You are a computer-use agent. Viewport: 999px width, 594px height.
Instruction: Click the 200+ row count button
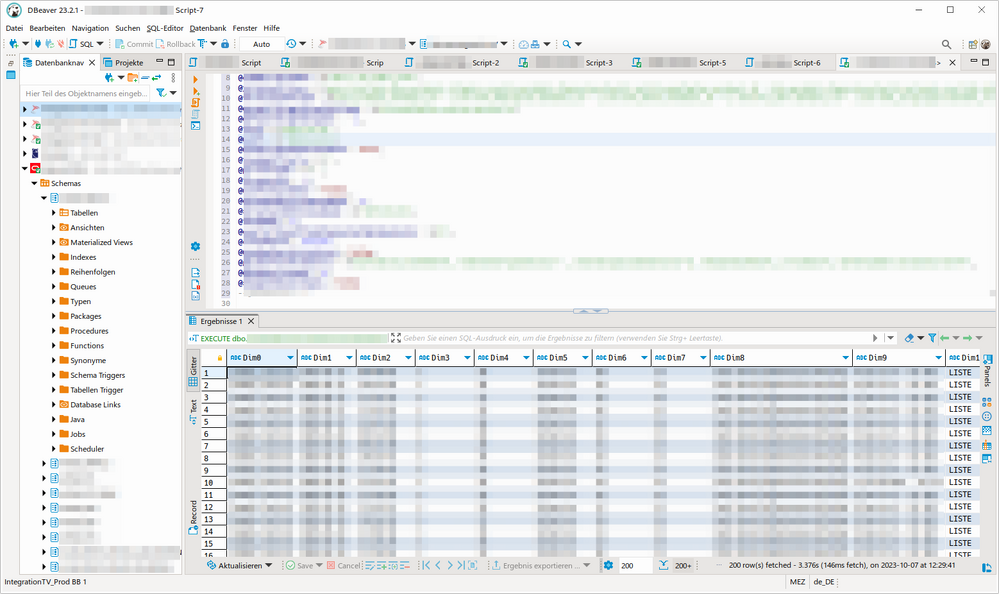click(683, 565)
